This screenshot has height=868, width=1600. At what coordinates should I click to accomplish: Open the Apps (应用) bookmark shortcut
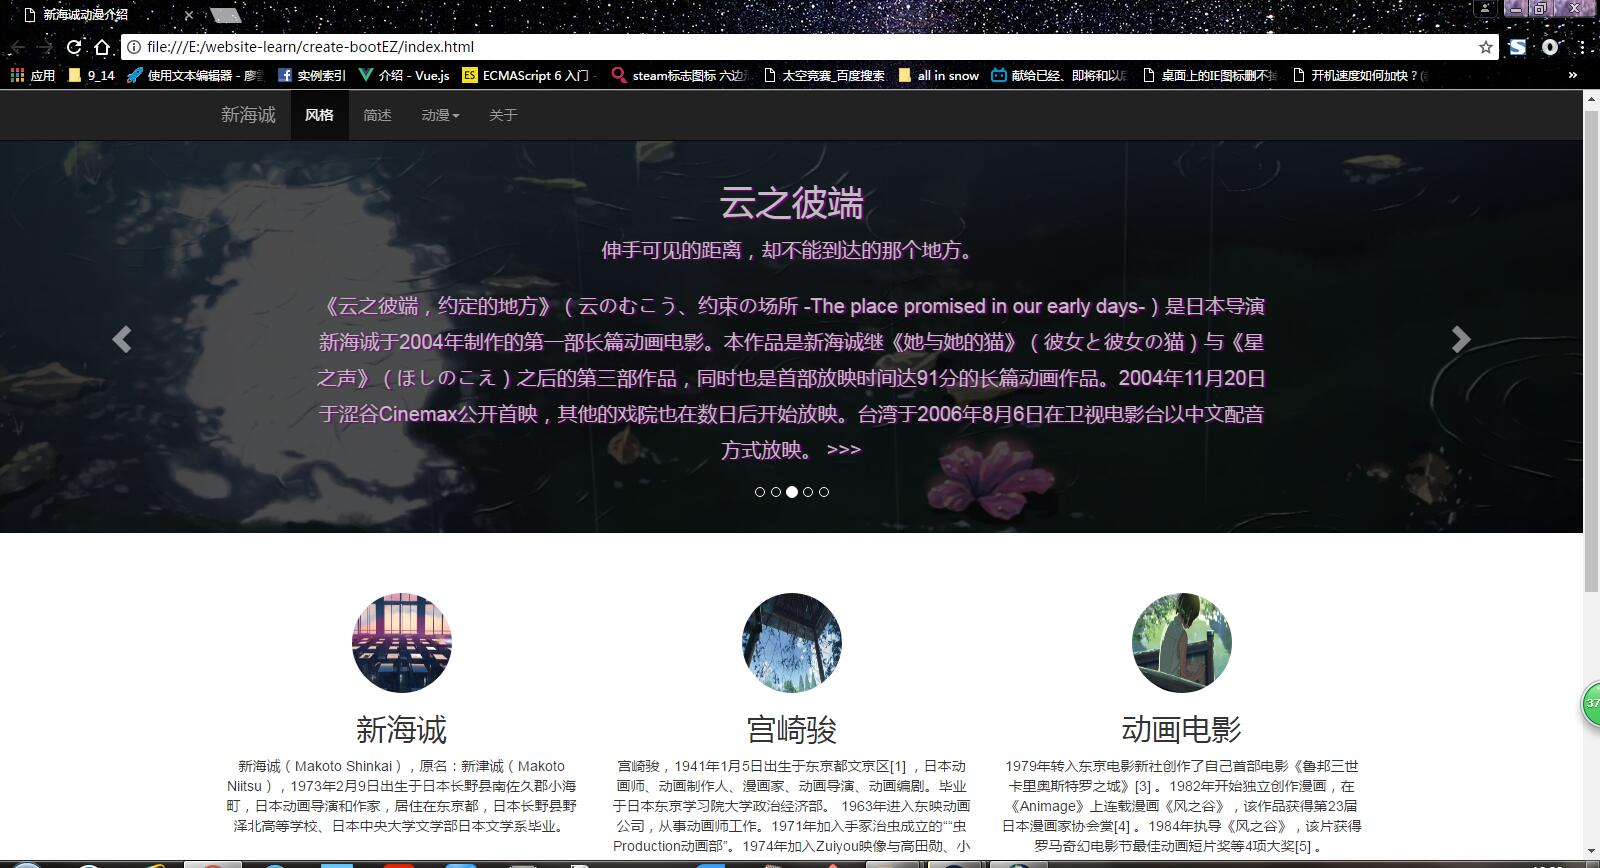pyautogui.click(x=32, y=75)
